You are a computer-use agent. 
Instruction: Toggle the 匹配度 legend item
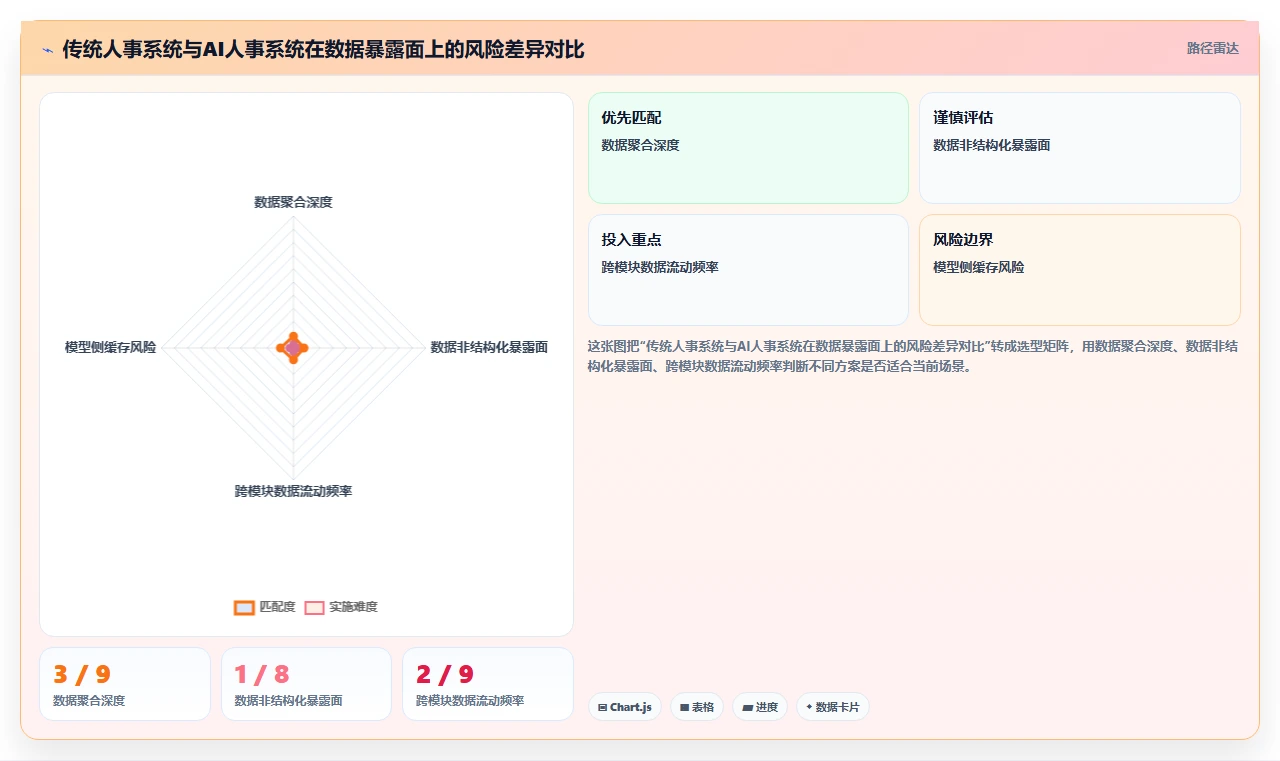(265, 607)
